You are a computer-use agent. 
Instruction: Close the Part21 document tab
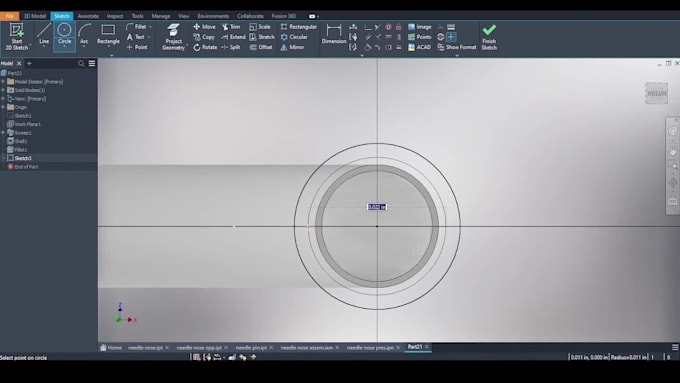coord(427,347)
